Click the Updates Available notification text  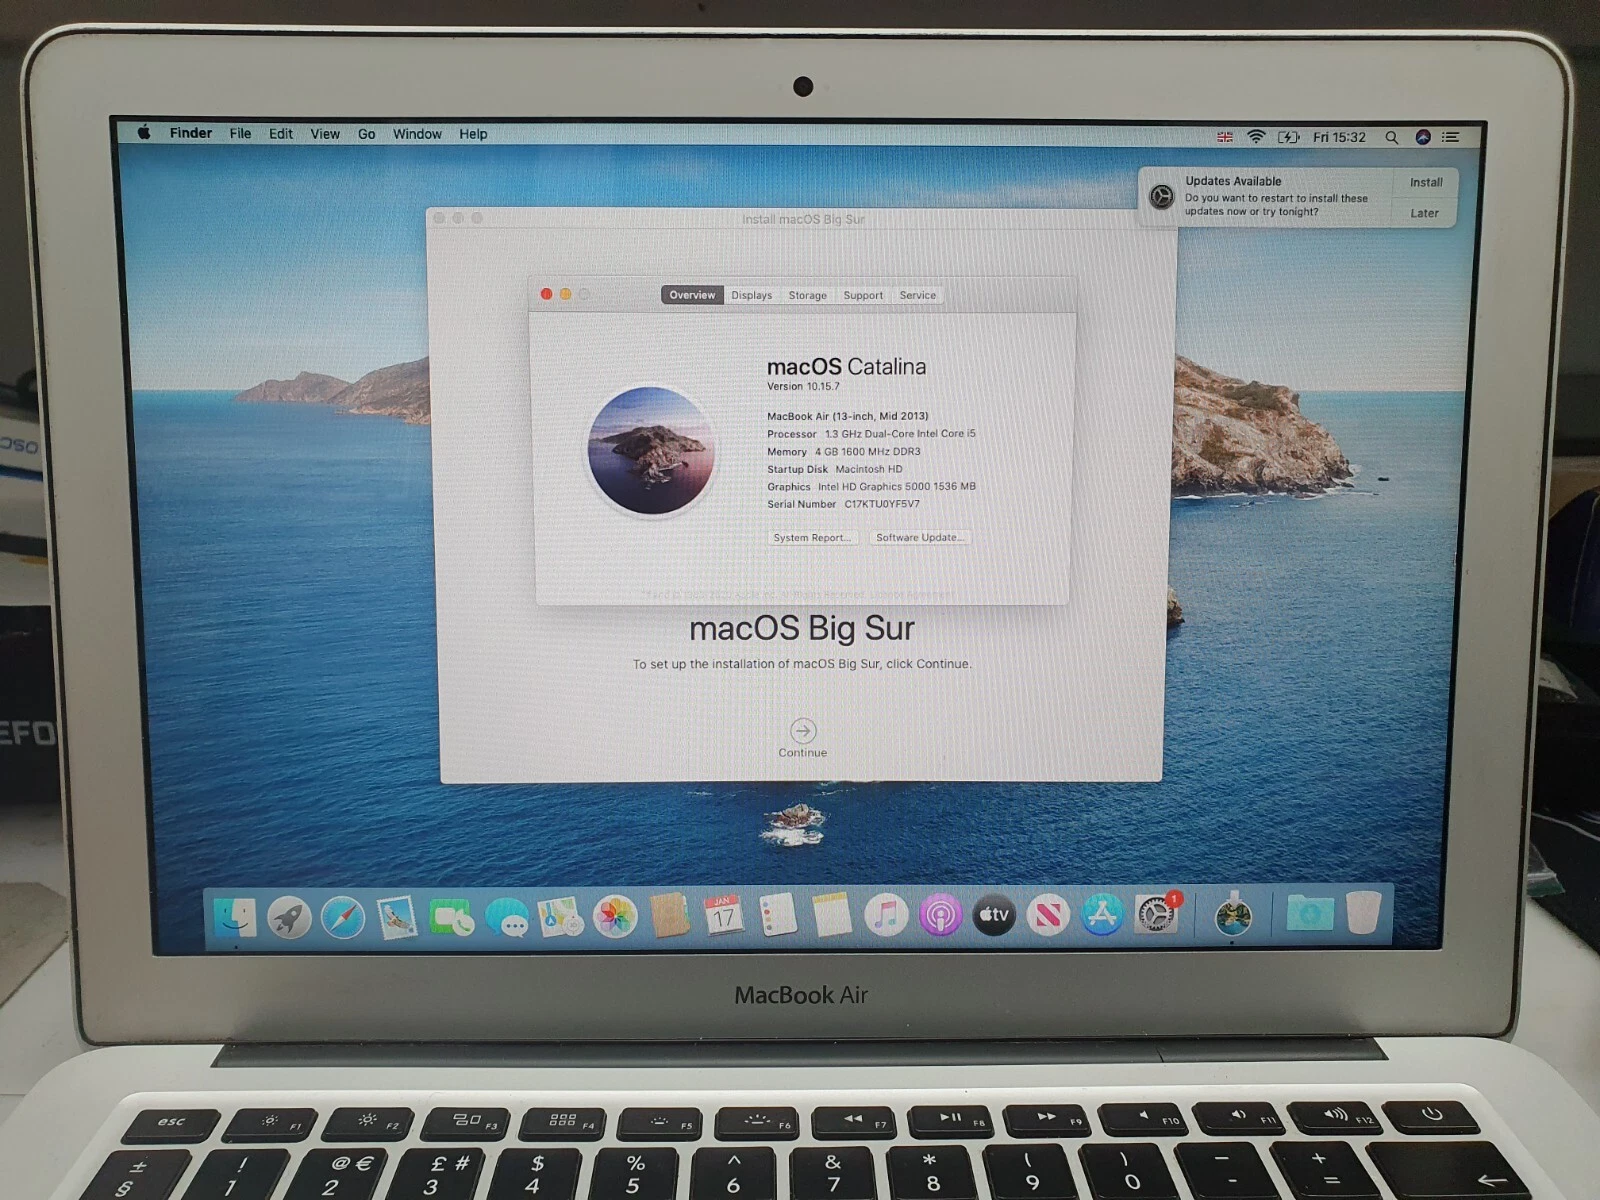click(1276, 196)
